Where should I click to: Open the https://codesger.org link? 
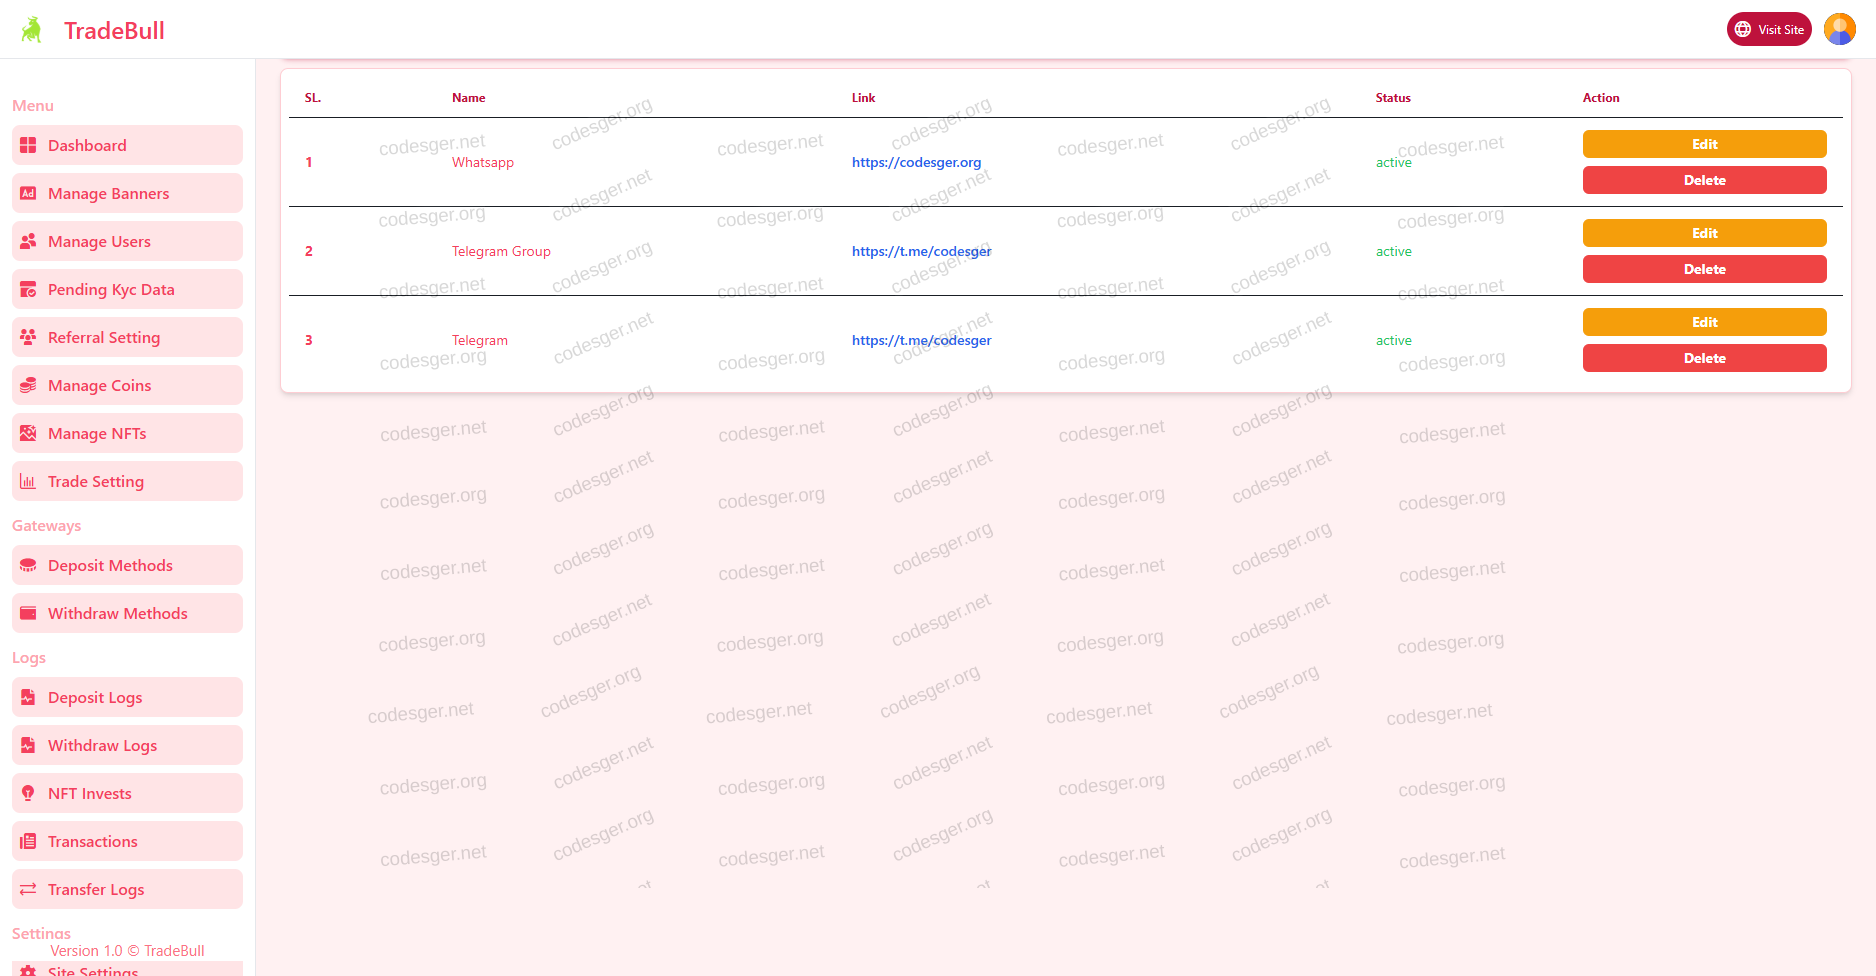tap(916, 163)
